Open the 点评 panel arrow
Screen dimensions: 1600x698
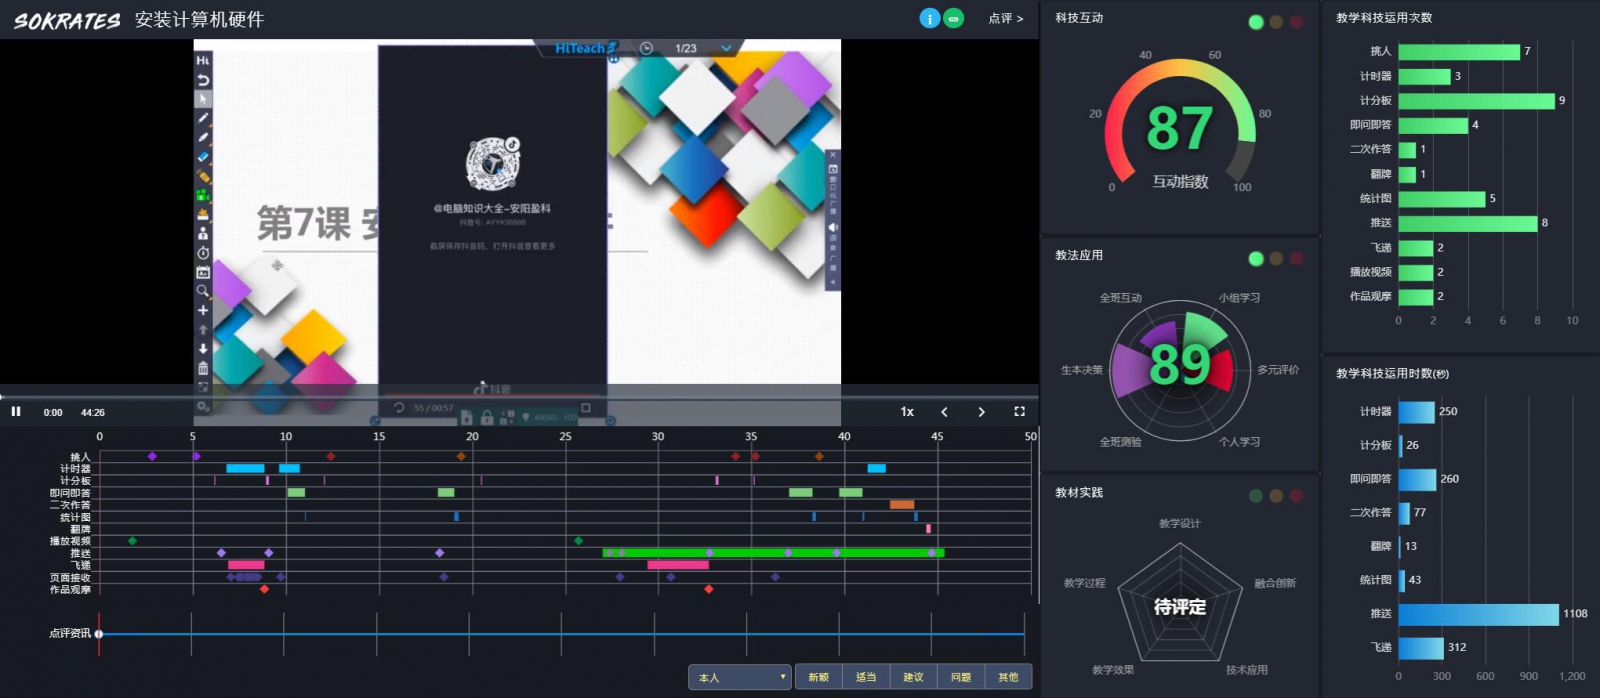pos(1005,18)
